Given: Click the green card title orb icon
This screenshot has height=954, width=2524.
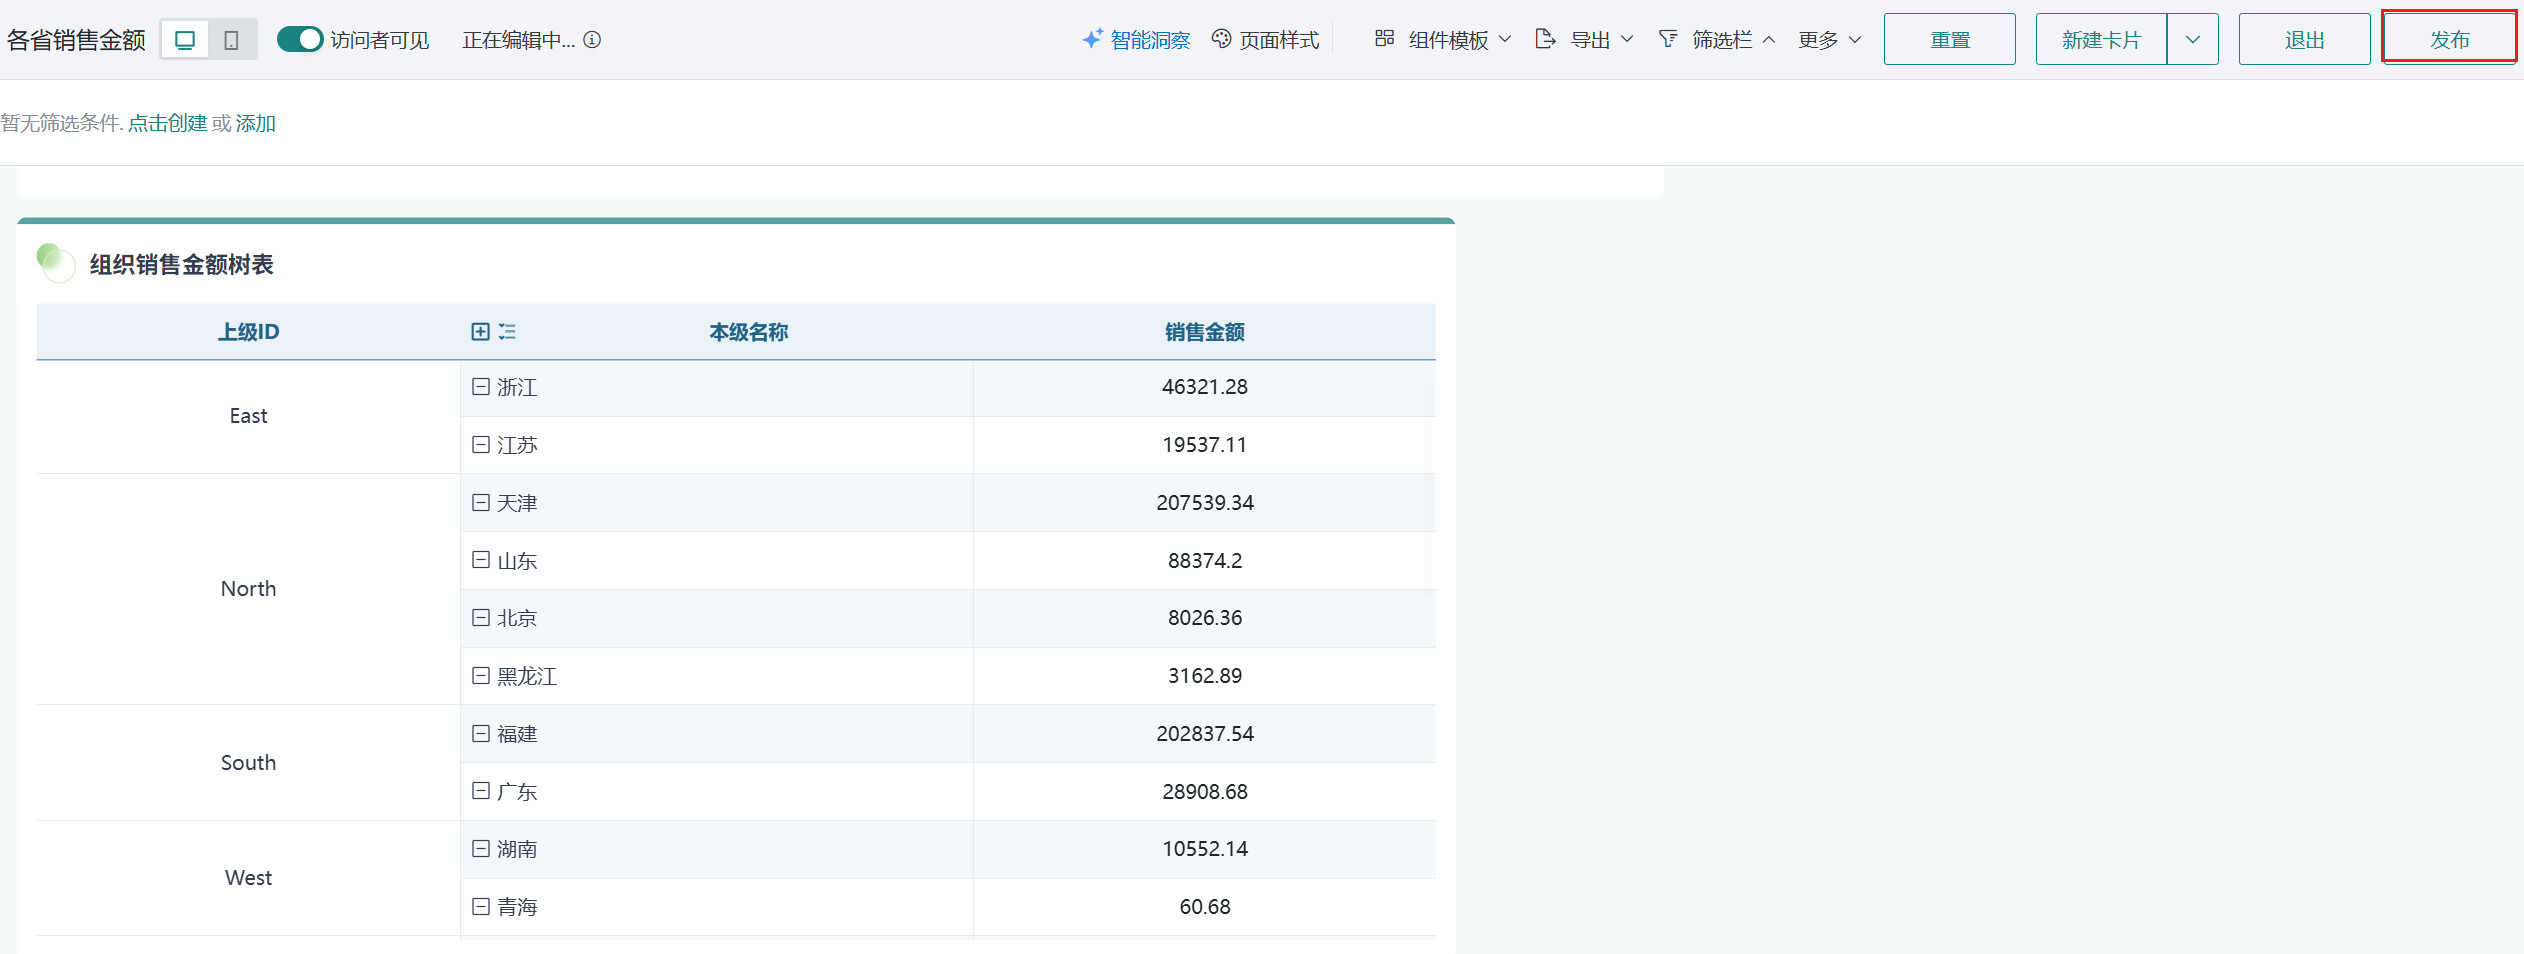Looking at the screenshot, I should [x=56, y=263].
